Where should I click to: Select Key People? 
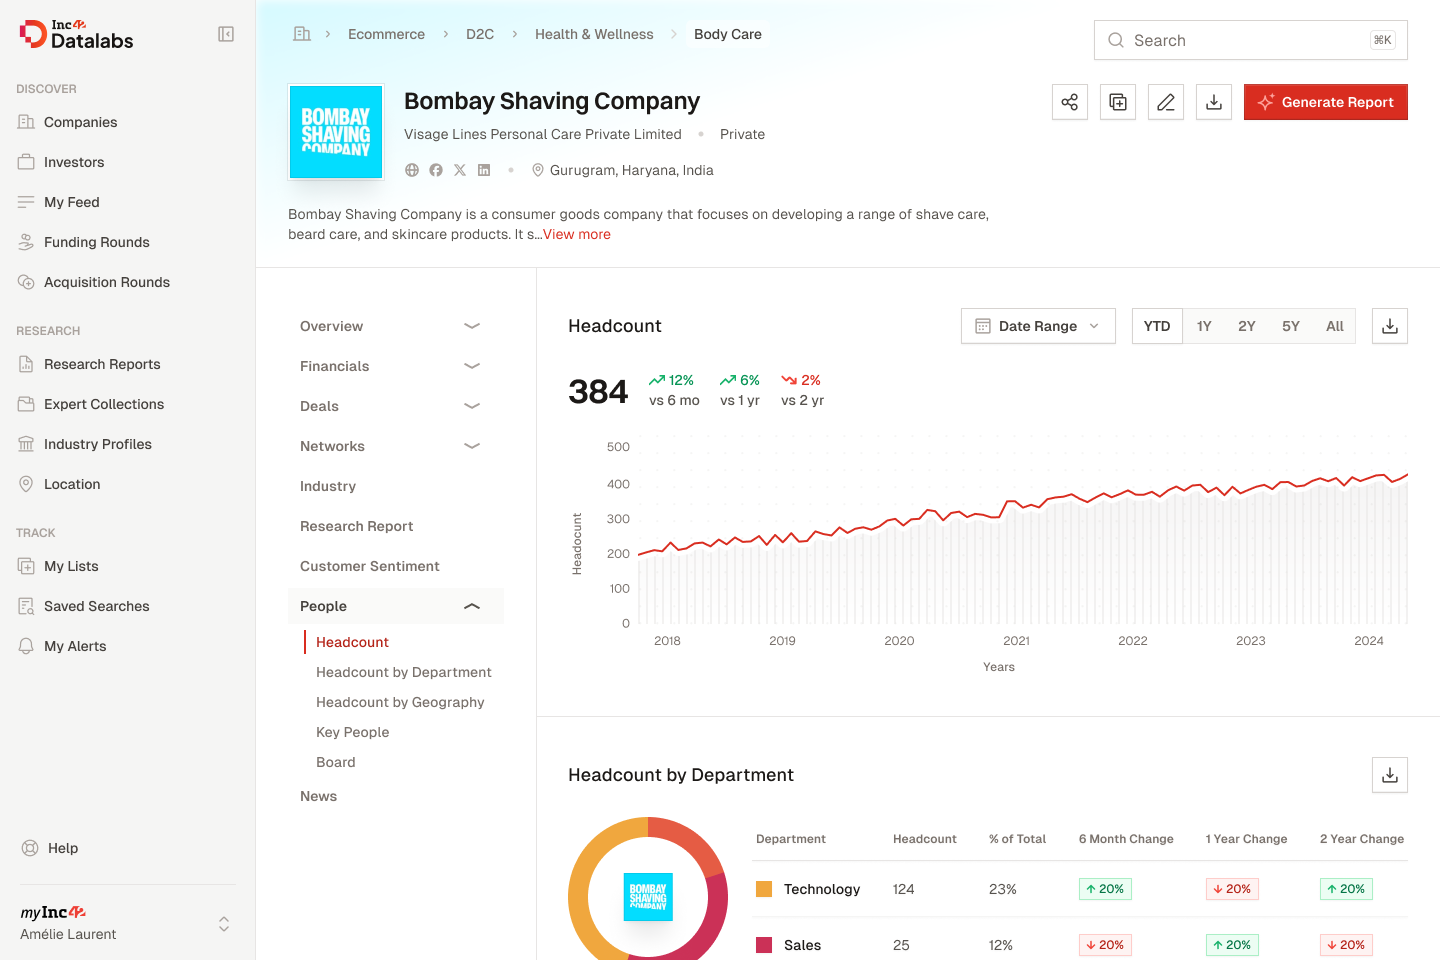(x=353, y=732)
